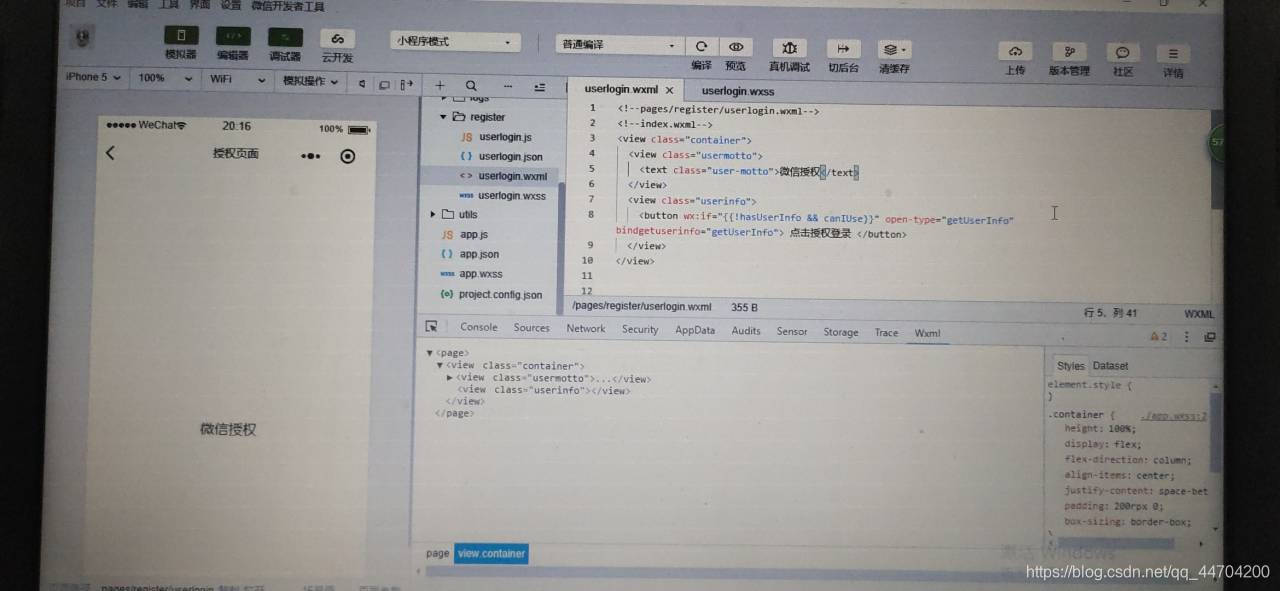
Task: Click the user avatar icon
Action: pos(84,38)
